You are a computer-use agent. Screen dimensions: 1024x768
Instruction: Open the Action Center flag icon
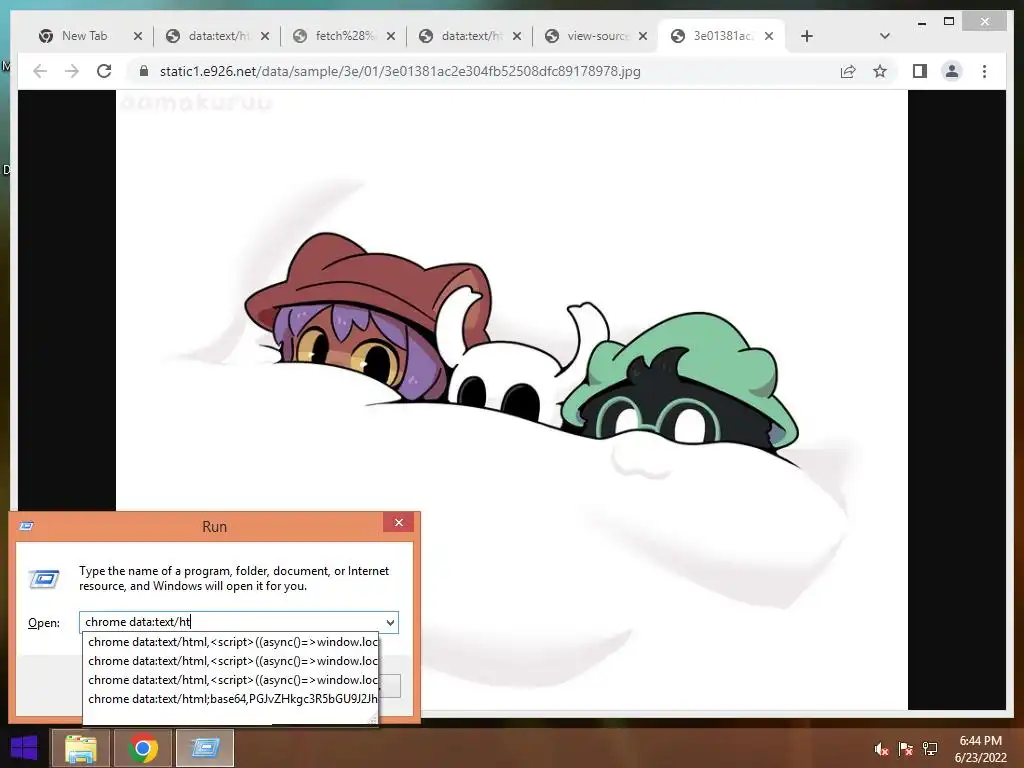(906, 749)
